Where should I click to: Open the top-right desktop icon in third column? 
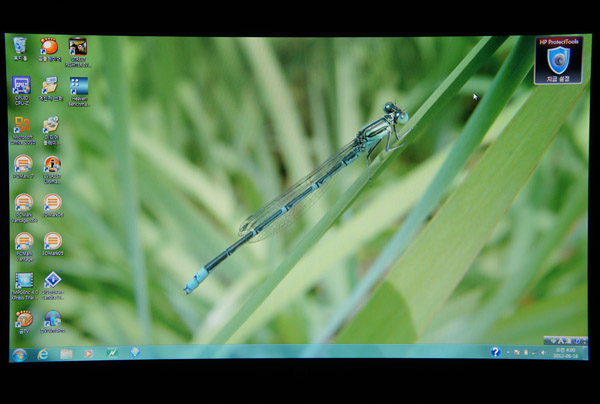(x=77, y=47)
